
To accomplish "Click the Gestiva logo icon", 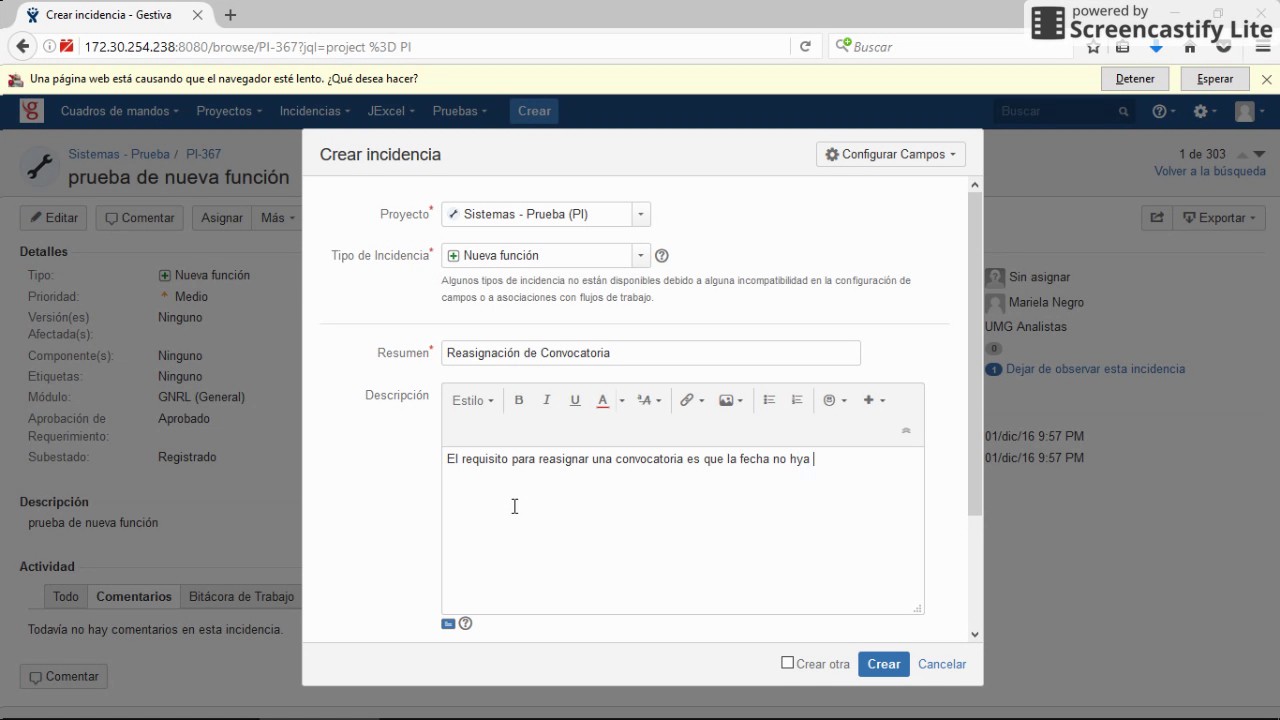I will click(32, 111).
